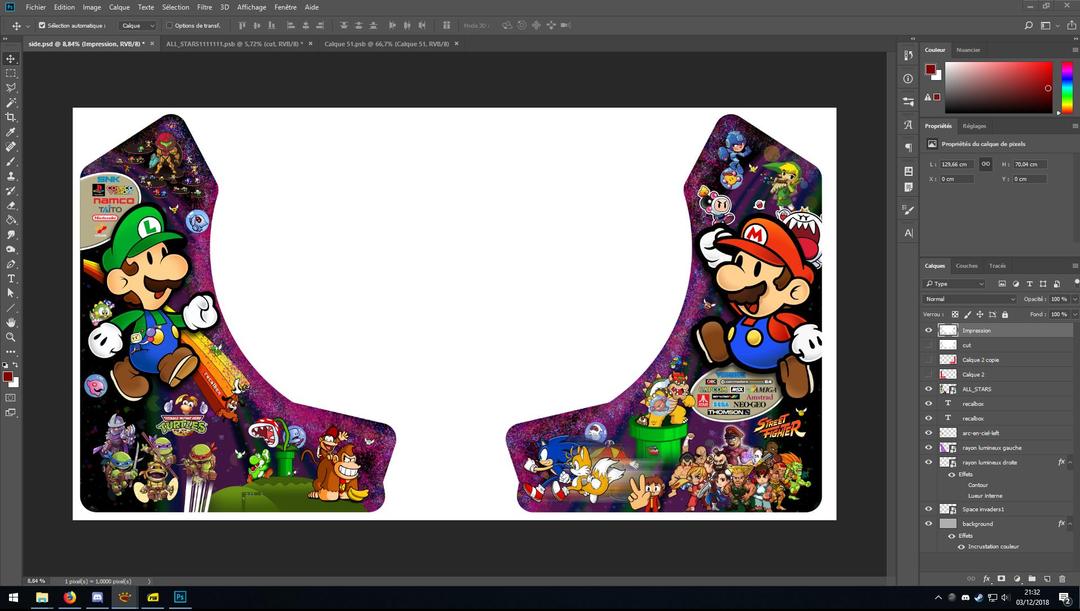Open the Opacité value dropdown
This screenshot has height=611, width=1080.
[1073, 299]
